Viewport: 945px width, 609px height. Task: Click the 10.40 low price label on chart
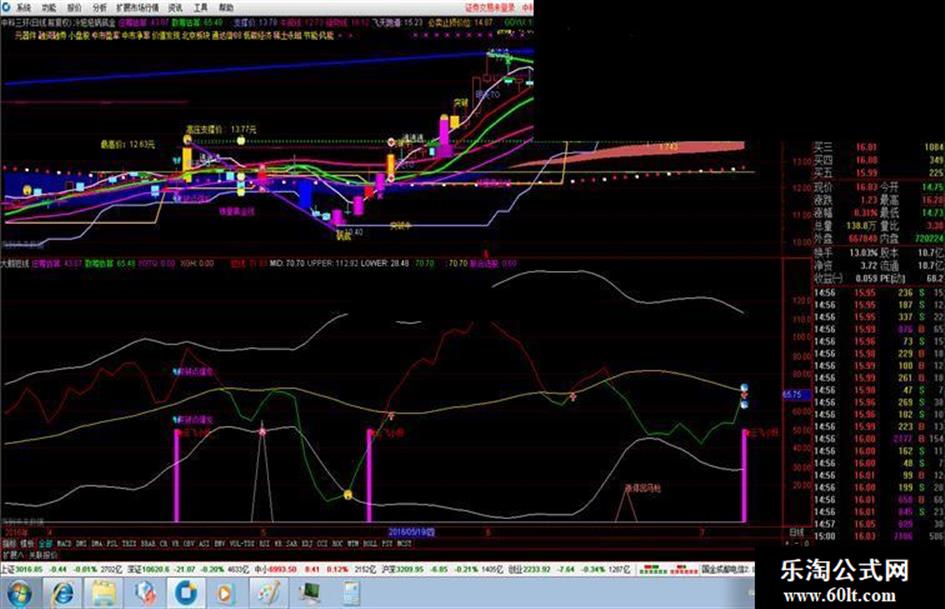[354, 232]
